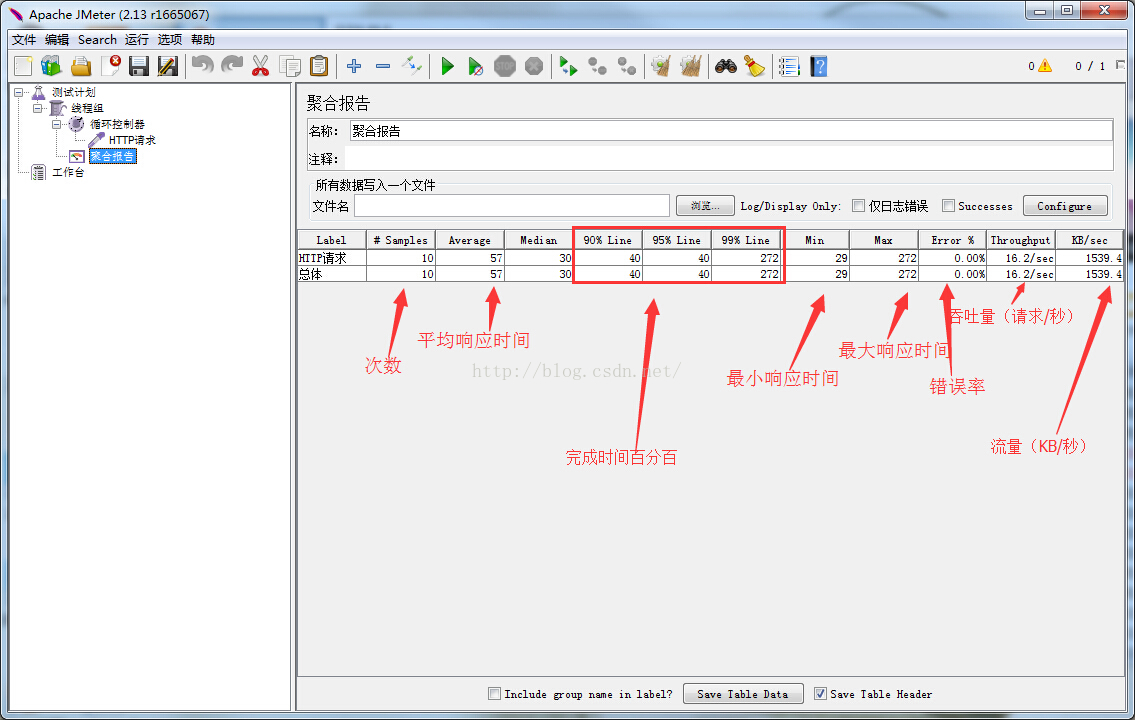
Task: Select 工作台 in the tree
Action: [68, 171]
